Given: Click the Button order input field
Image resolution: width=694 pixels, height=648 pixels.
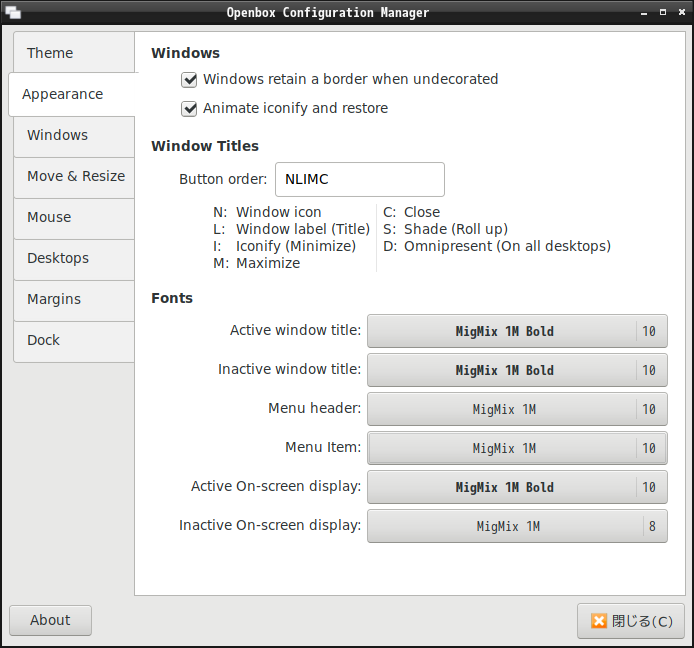Looking at the screenshot, I should 360,179.
